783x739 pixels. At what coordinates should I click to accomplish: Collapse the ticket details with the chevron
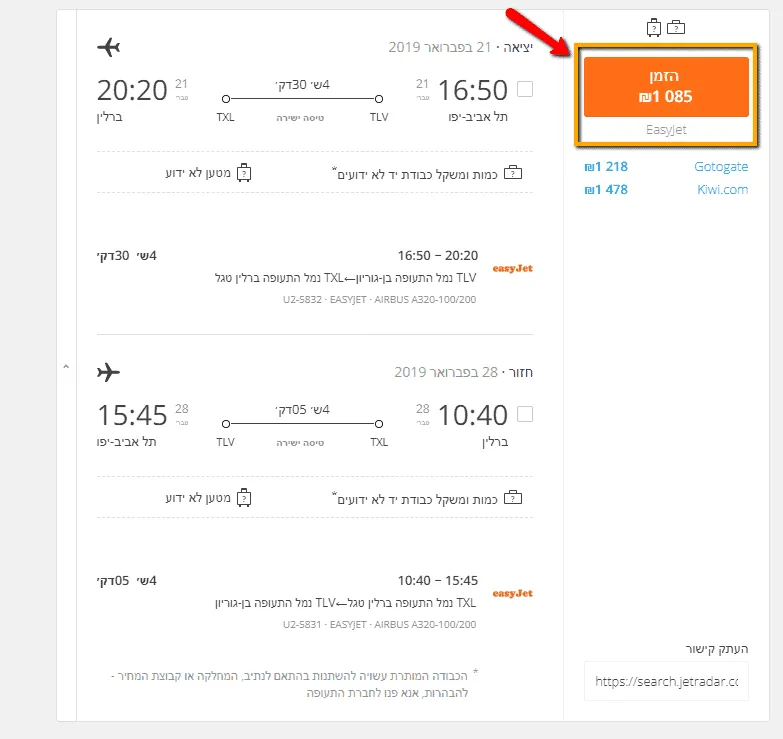(66, 368)
